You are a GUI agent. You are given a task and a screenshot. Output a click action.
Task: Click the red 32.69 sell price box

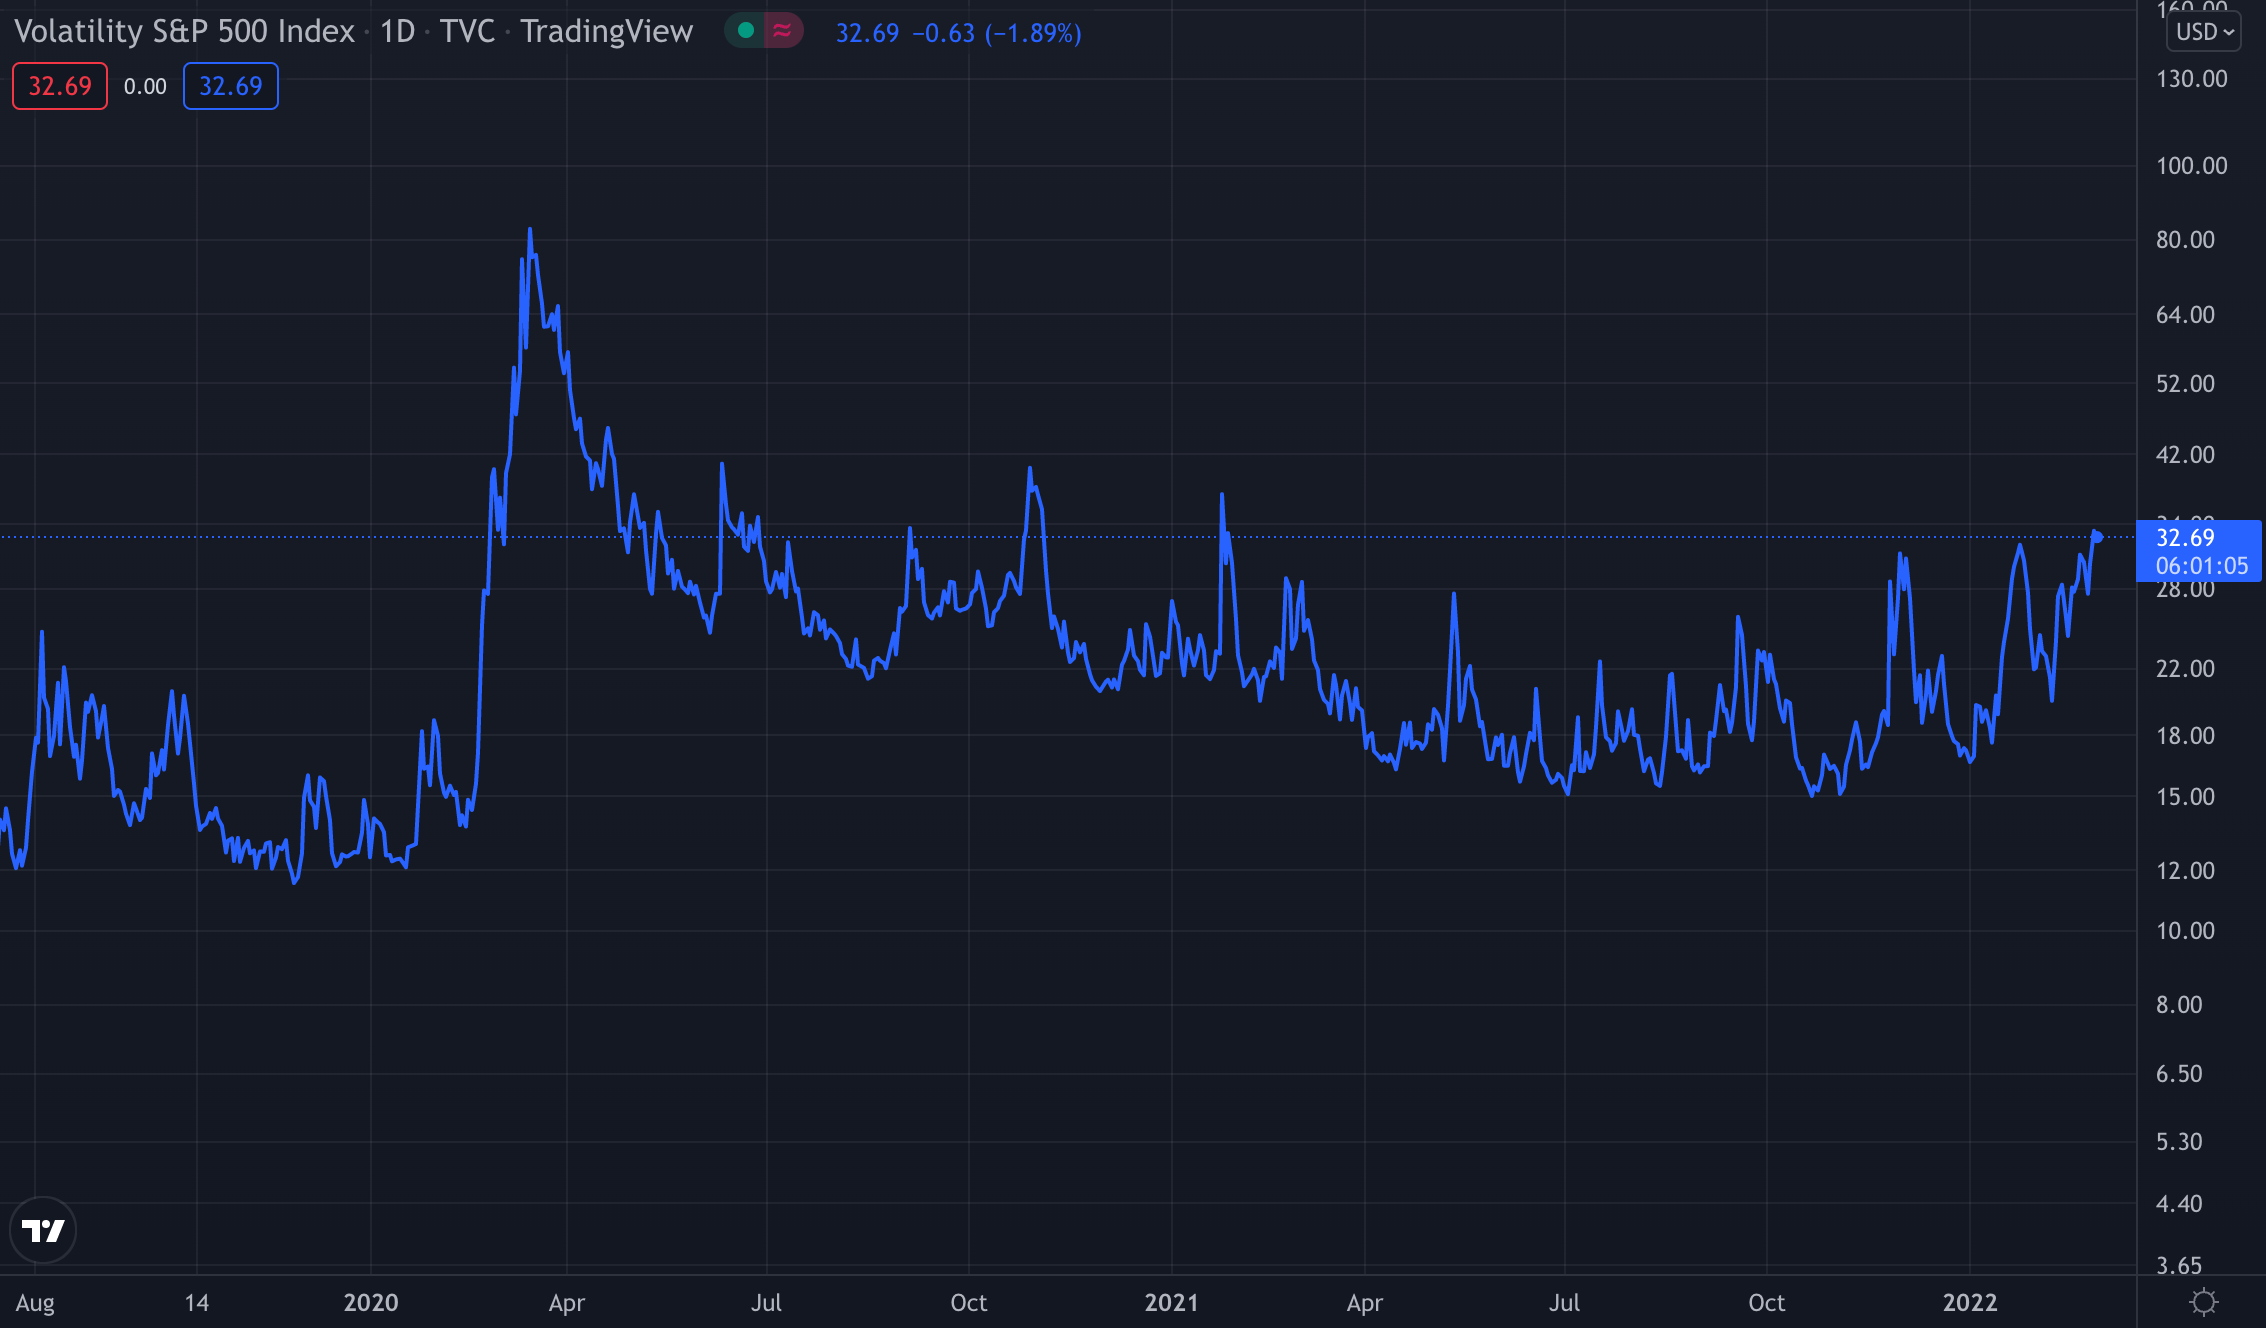click(x=60, y=86)
